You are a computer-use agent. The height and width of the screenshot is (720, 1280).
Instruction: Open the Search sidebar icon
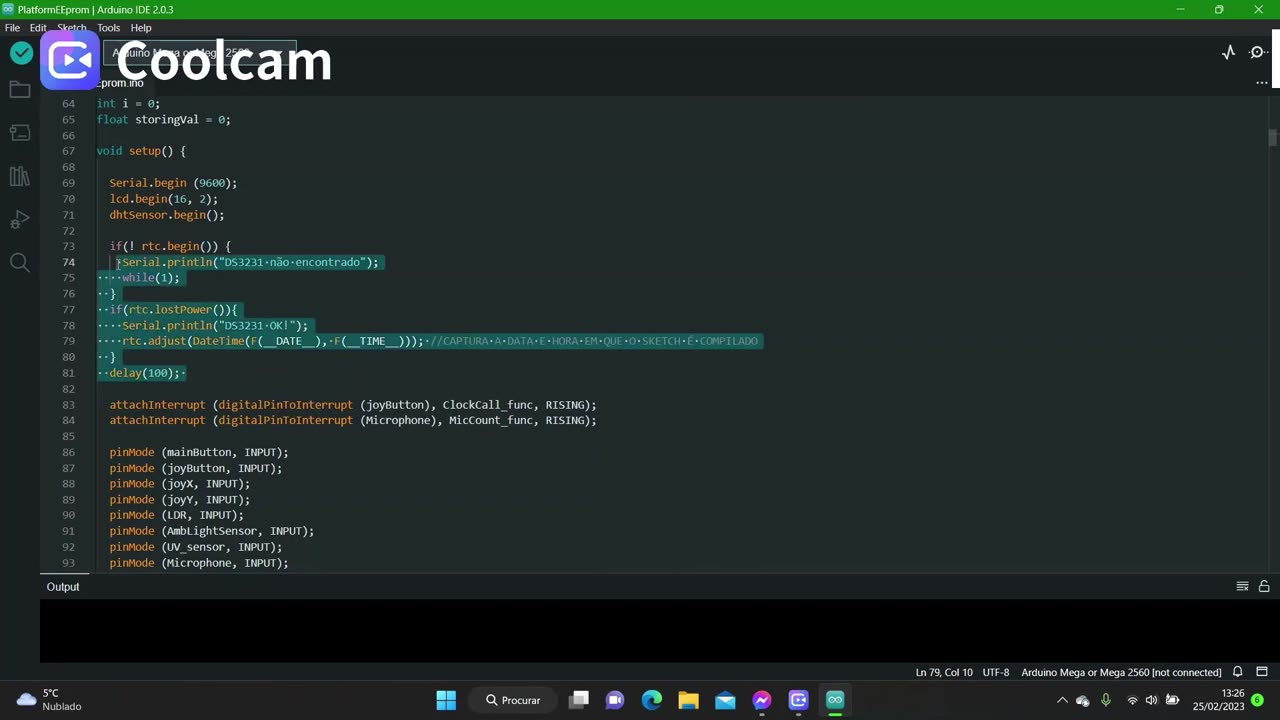[20, 262]
